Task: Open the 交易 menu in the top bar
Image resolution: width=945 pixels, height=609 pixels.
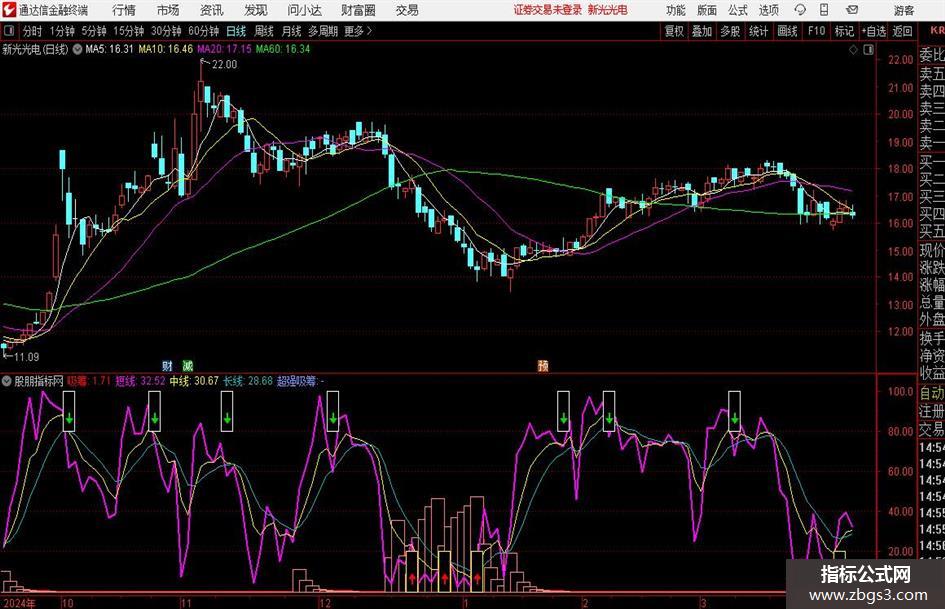Action: 407,10
